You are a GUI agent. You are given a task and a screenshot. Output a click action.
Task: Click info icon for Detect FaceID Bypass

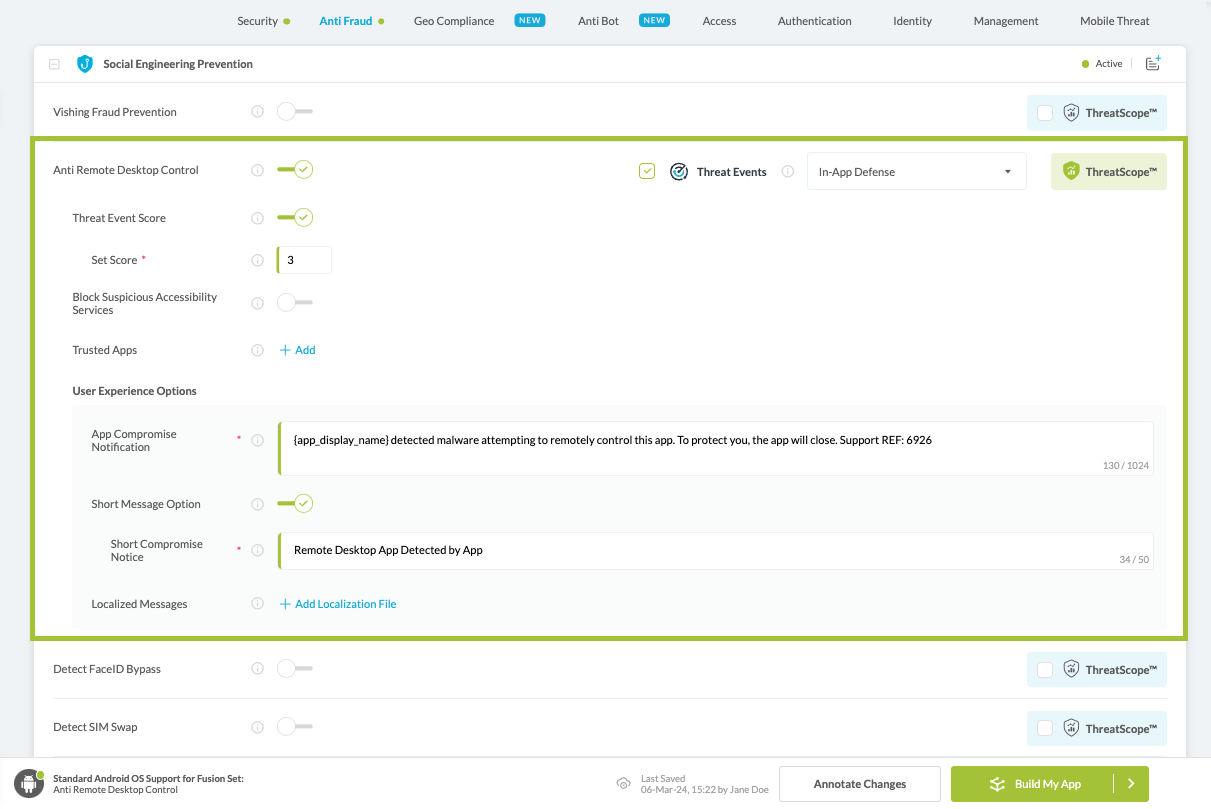point(257,669)
